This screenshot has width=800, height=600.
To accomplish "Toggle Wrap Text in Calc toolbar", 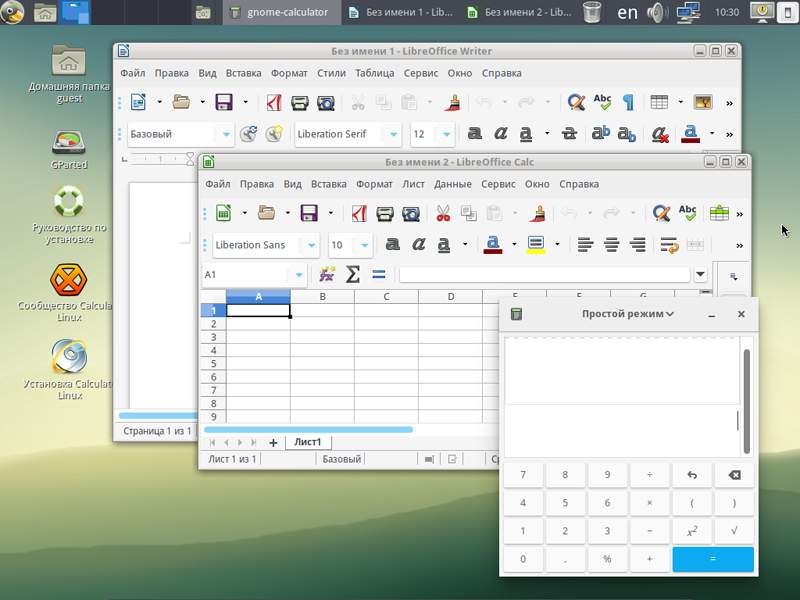I will [669, 245].
